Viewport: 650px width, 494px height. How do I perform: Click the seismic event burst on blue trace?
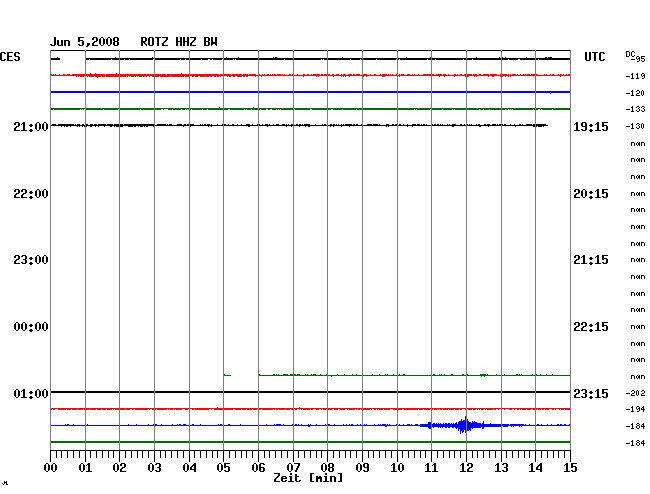pos(464,425)
